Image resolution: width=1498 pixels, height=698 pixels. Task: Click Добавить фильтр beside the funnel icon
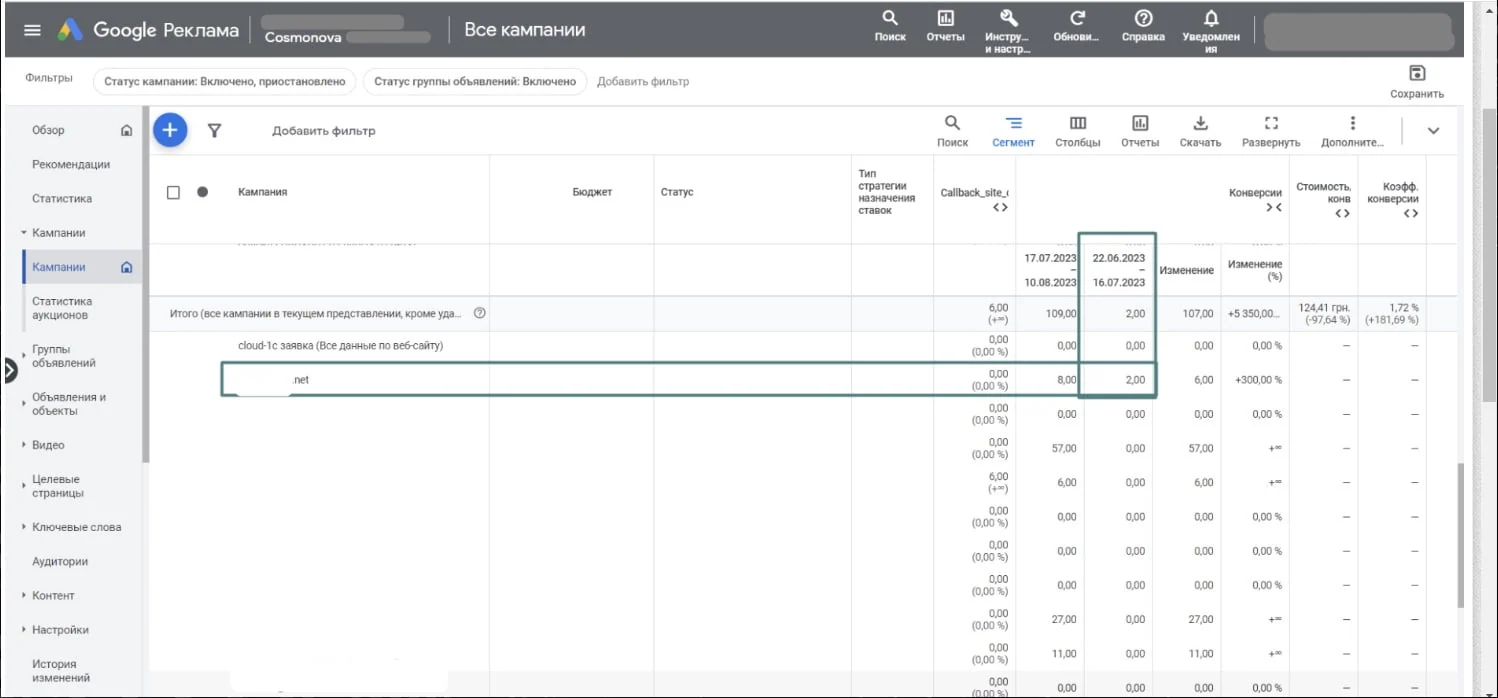tap(323, 131)
